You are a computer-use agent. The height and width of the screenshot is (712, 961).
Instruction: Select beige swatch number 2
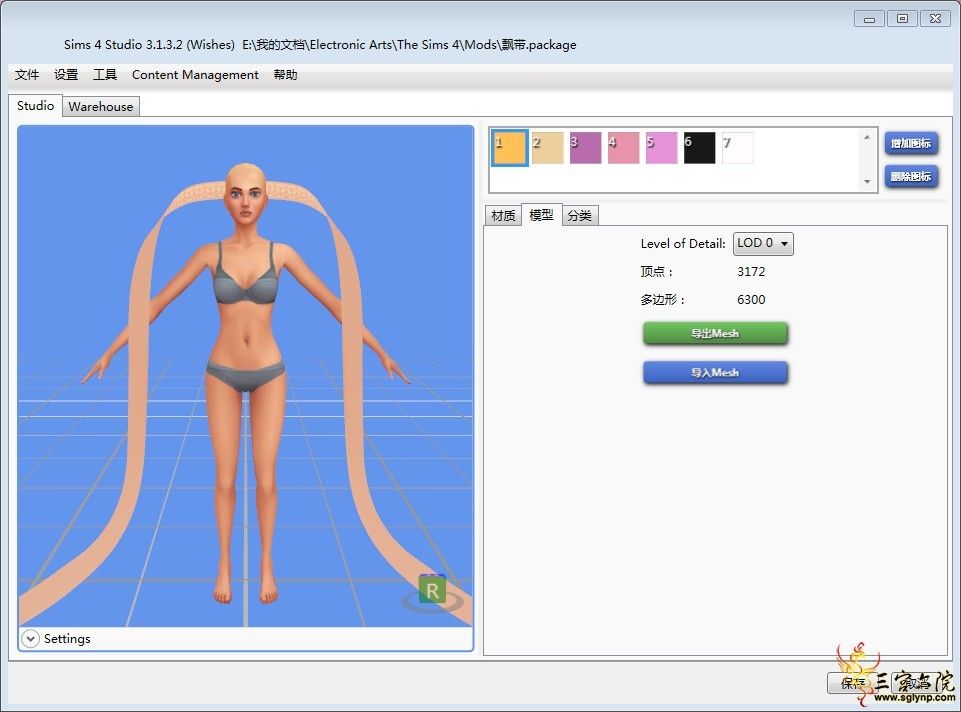[x=547, y=148]
